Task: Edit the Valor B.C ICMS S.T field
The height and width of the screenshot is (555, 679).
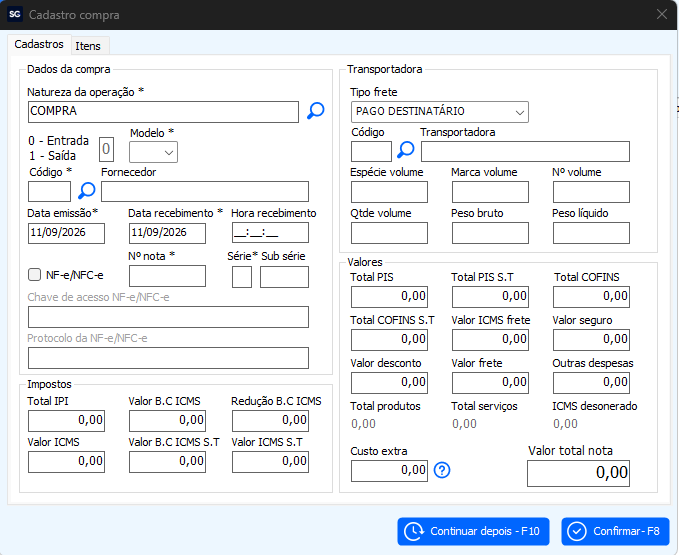Action: pyautogui.click(x=167, y=462)
